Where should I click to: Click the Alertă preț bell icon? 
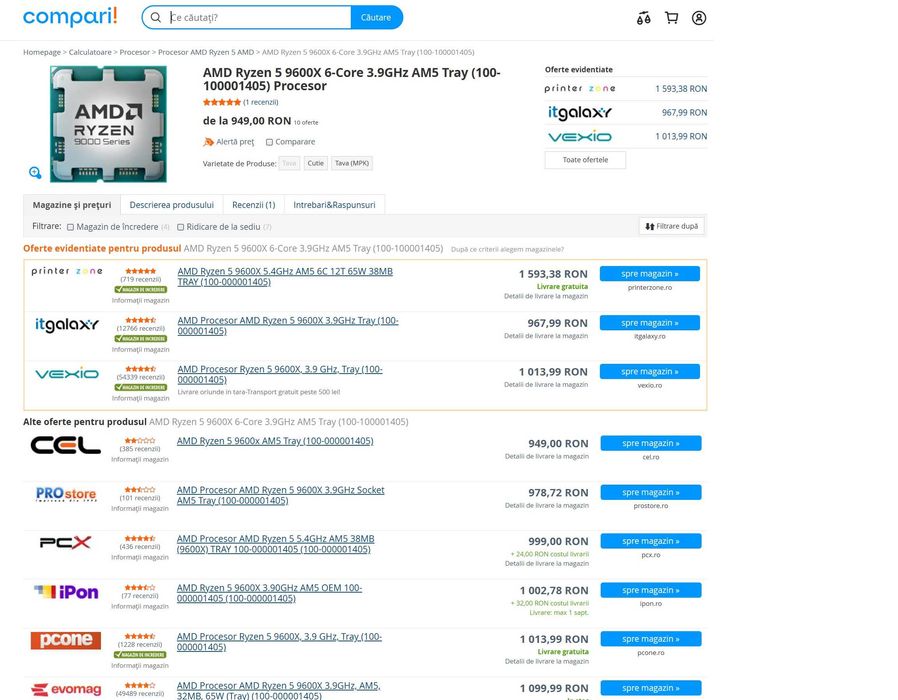click(208, 141)
